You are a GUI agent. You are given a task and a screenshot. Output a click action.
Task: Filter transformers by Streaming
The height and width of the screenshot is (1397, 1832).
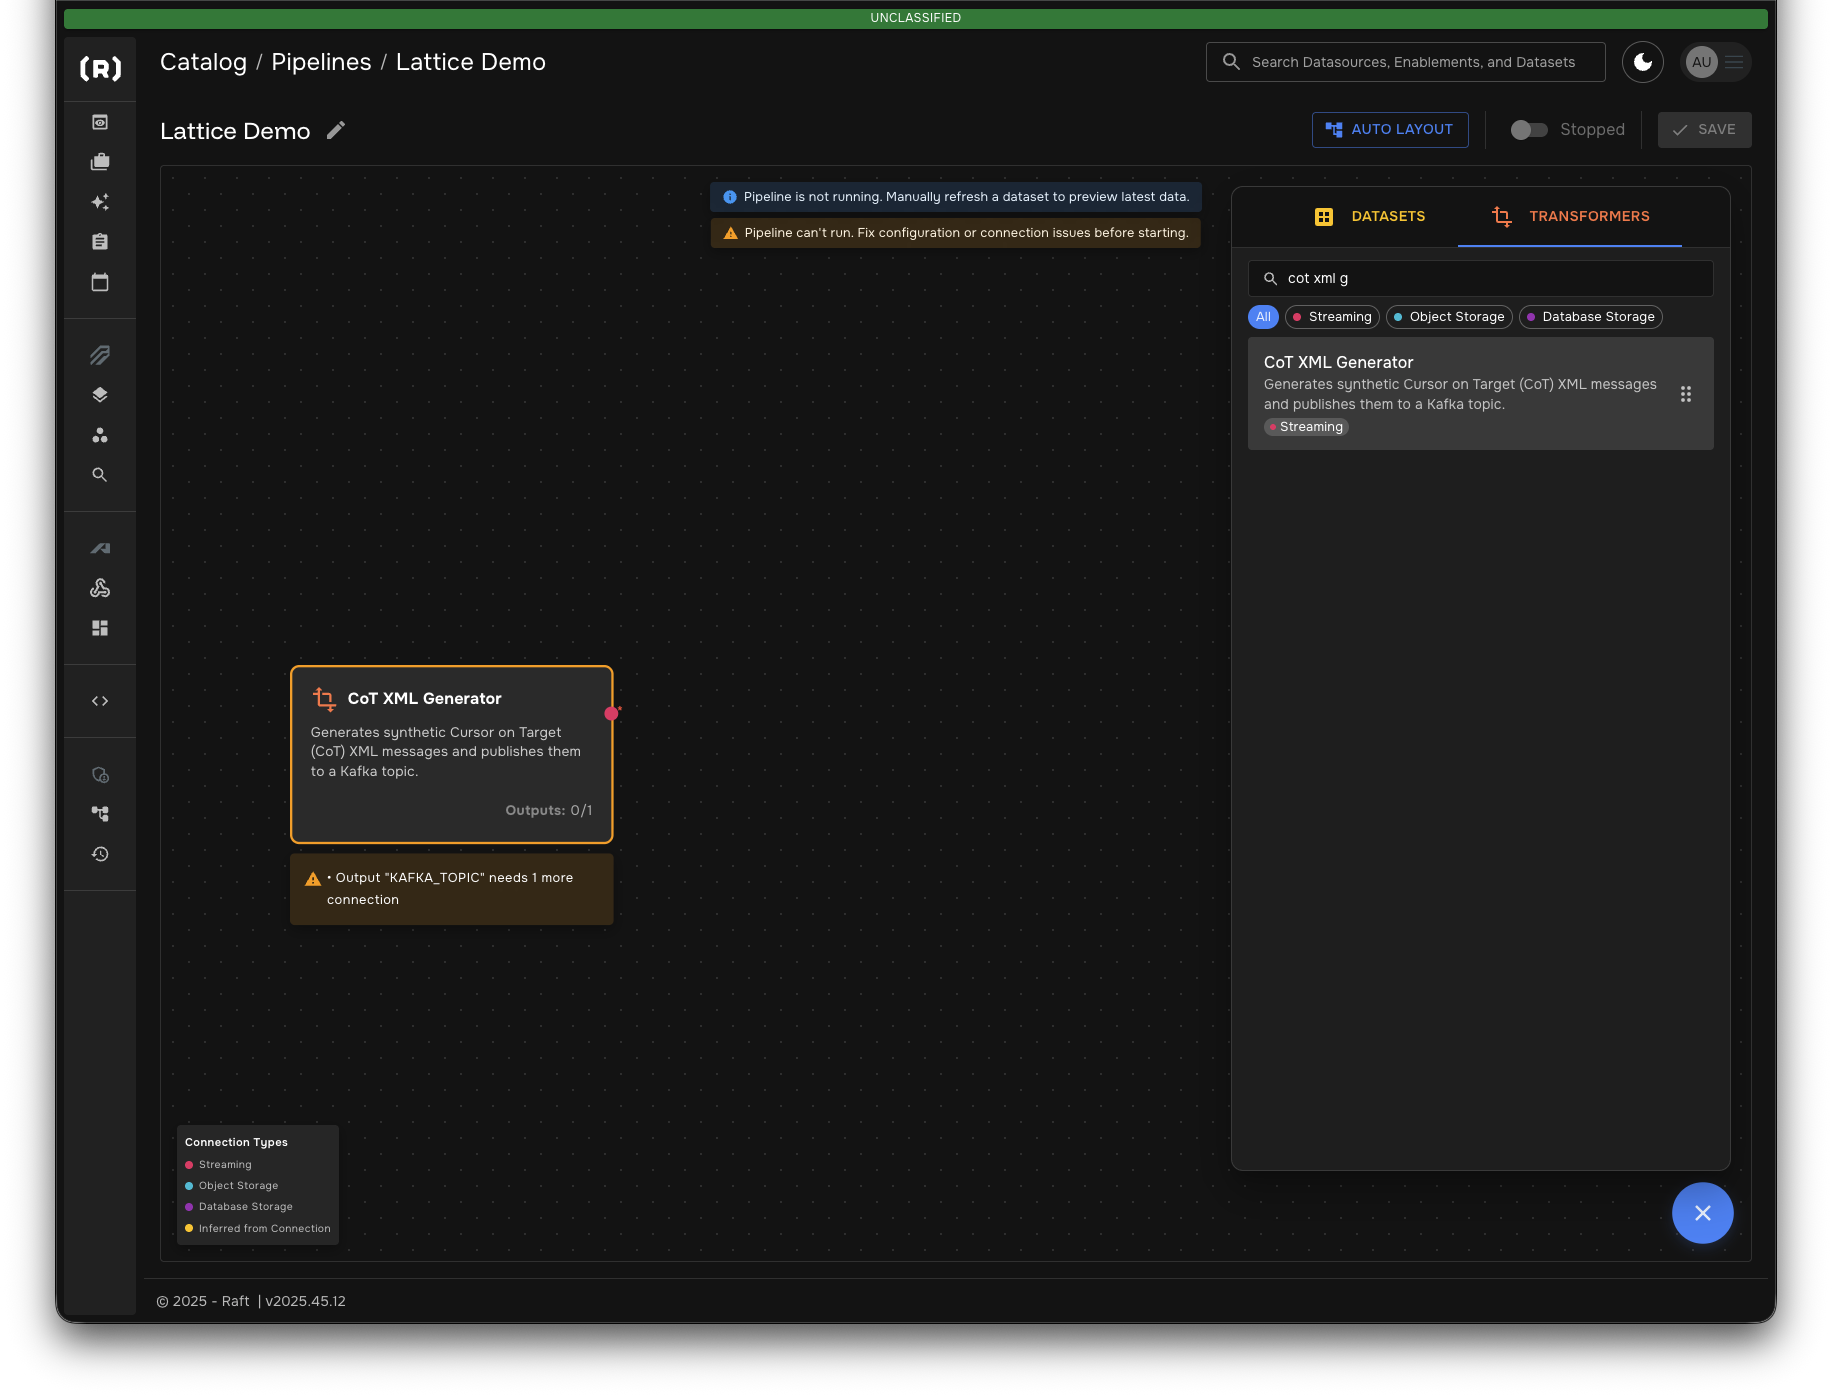[x=1332, y=317]
